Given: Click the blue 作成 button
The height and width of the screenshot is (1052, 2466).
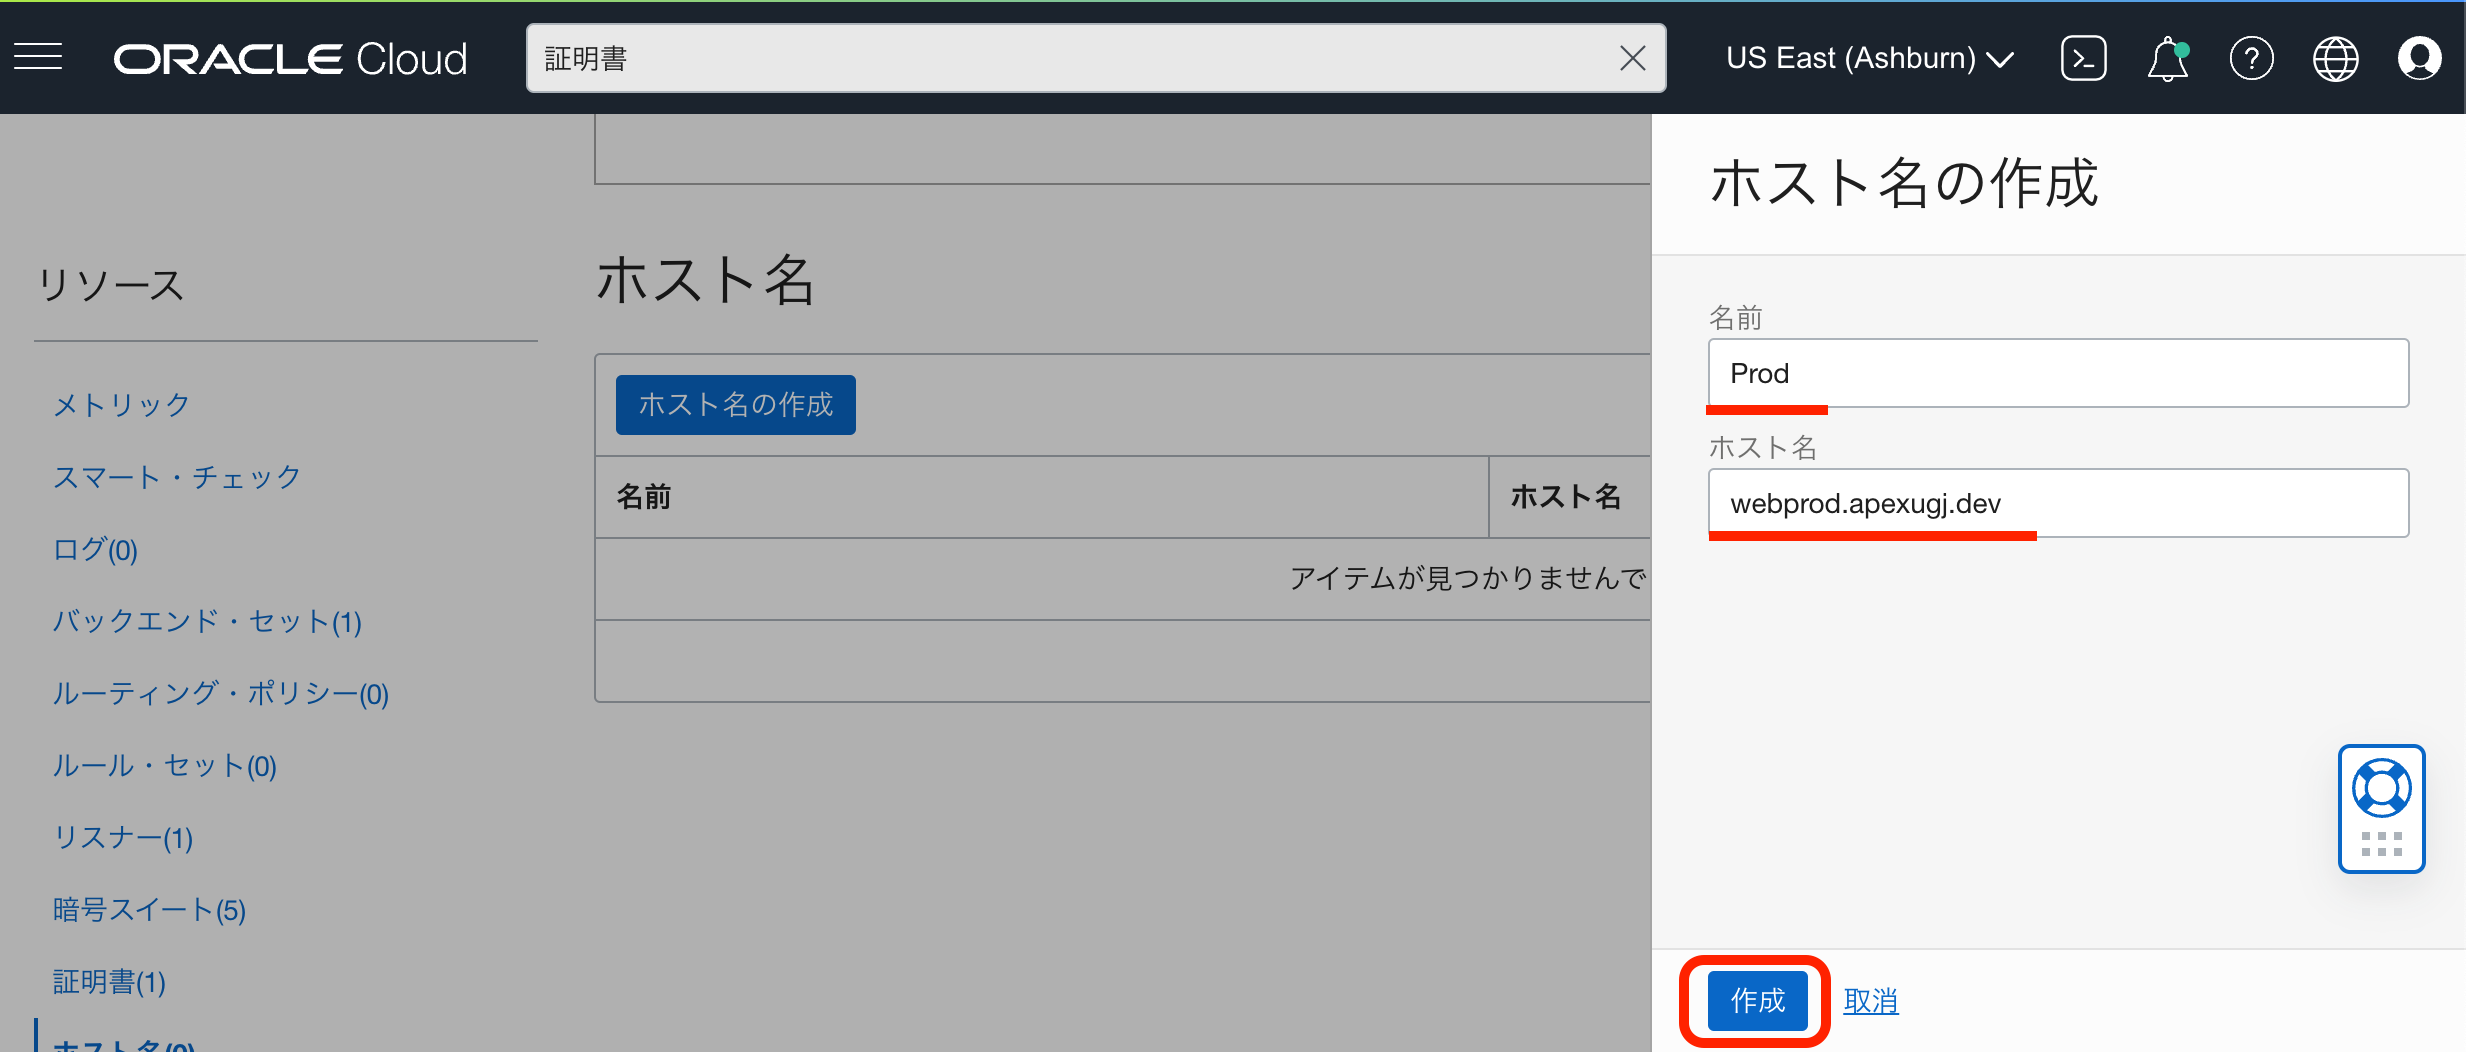Looking at the screenshot, I should coord(1757,1000).
